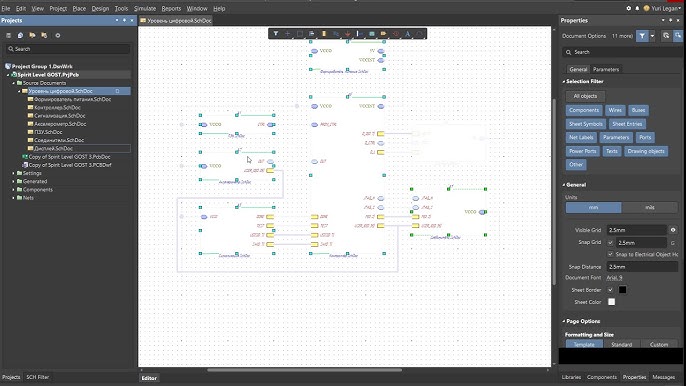Click the open project folder icon
The height and width of the screenshot is (386, 686).
(x=32, y=35)
